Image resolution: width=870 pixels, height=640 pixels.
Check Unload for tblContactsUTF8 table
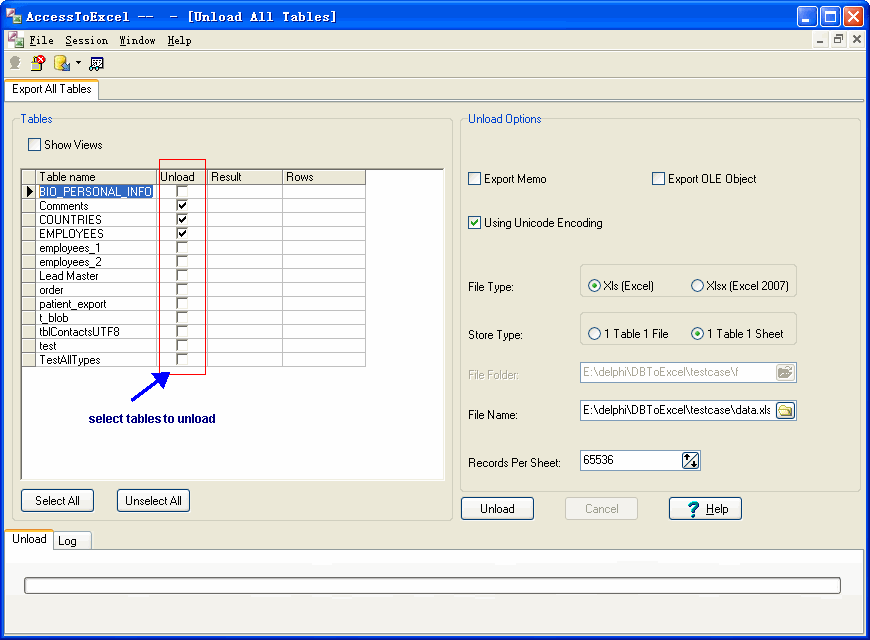(x=182, y=331)
